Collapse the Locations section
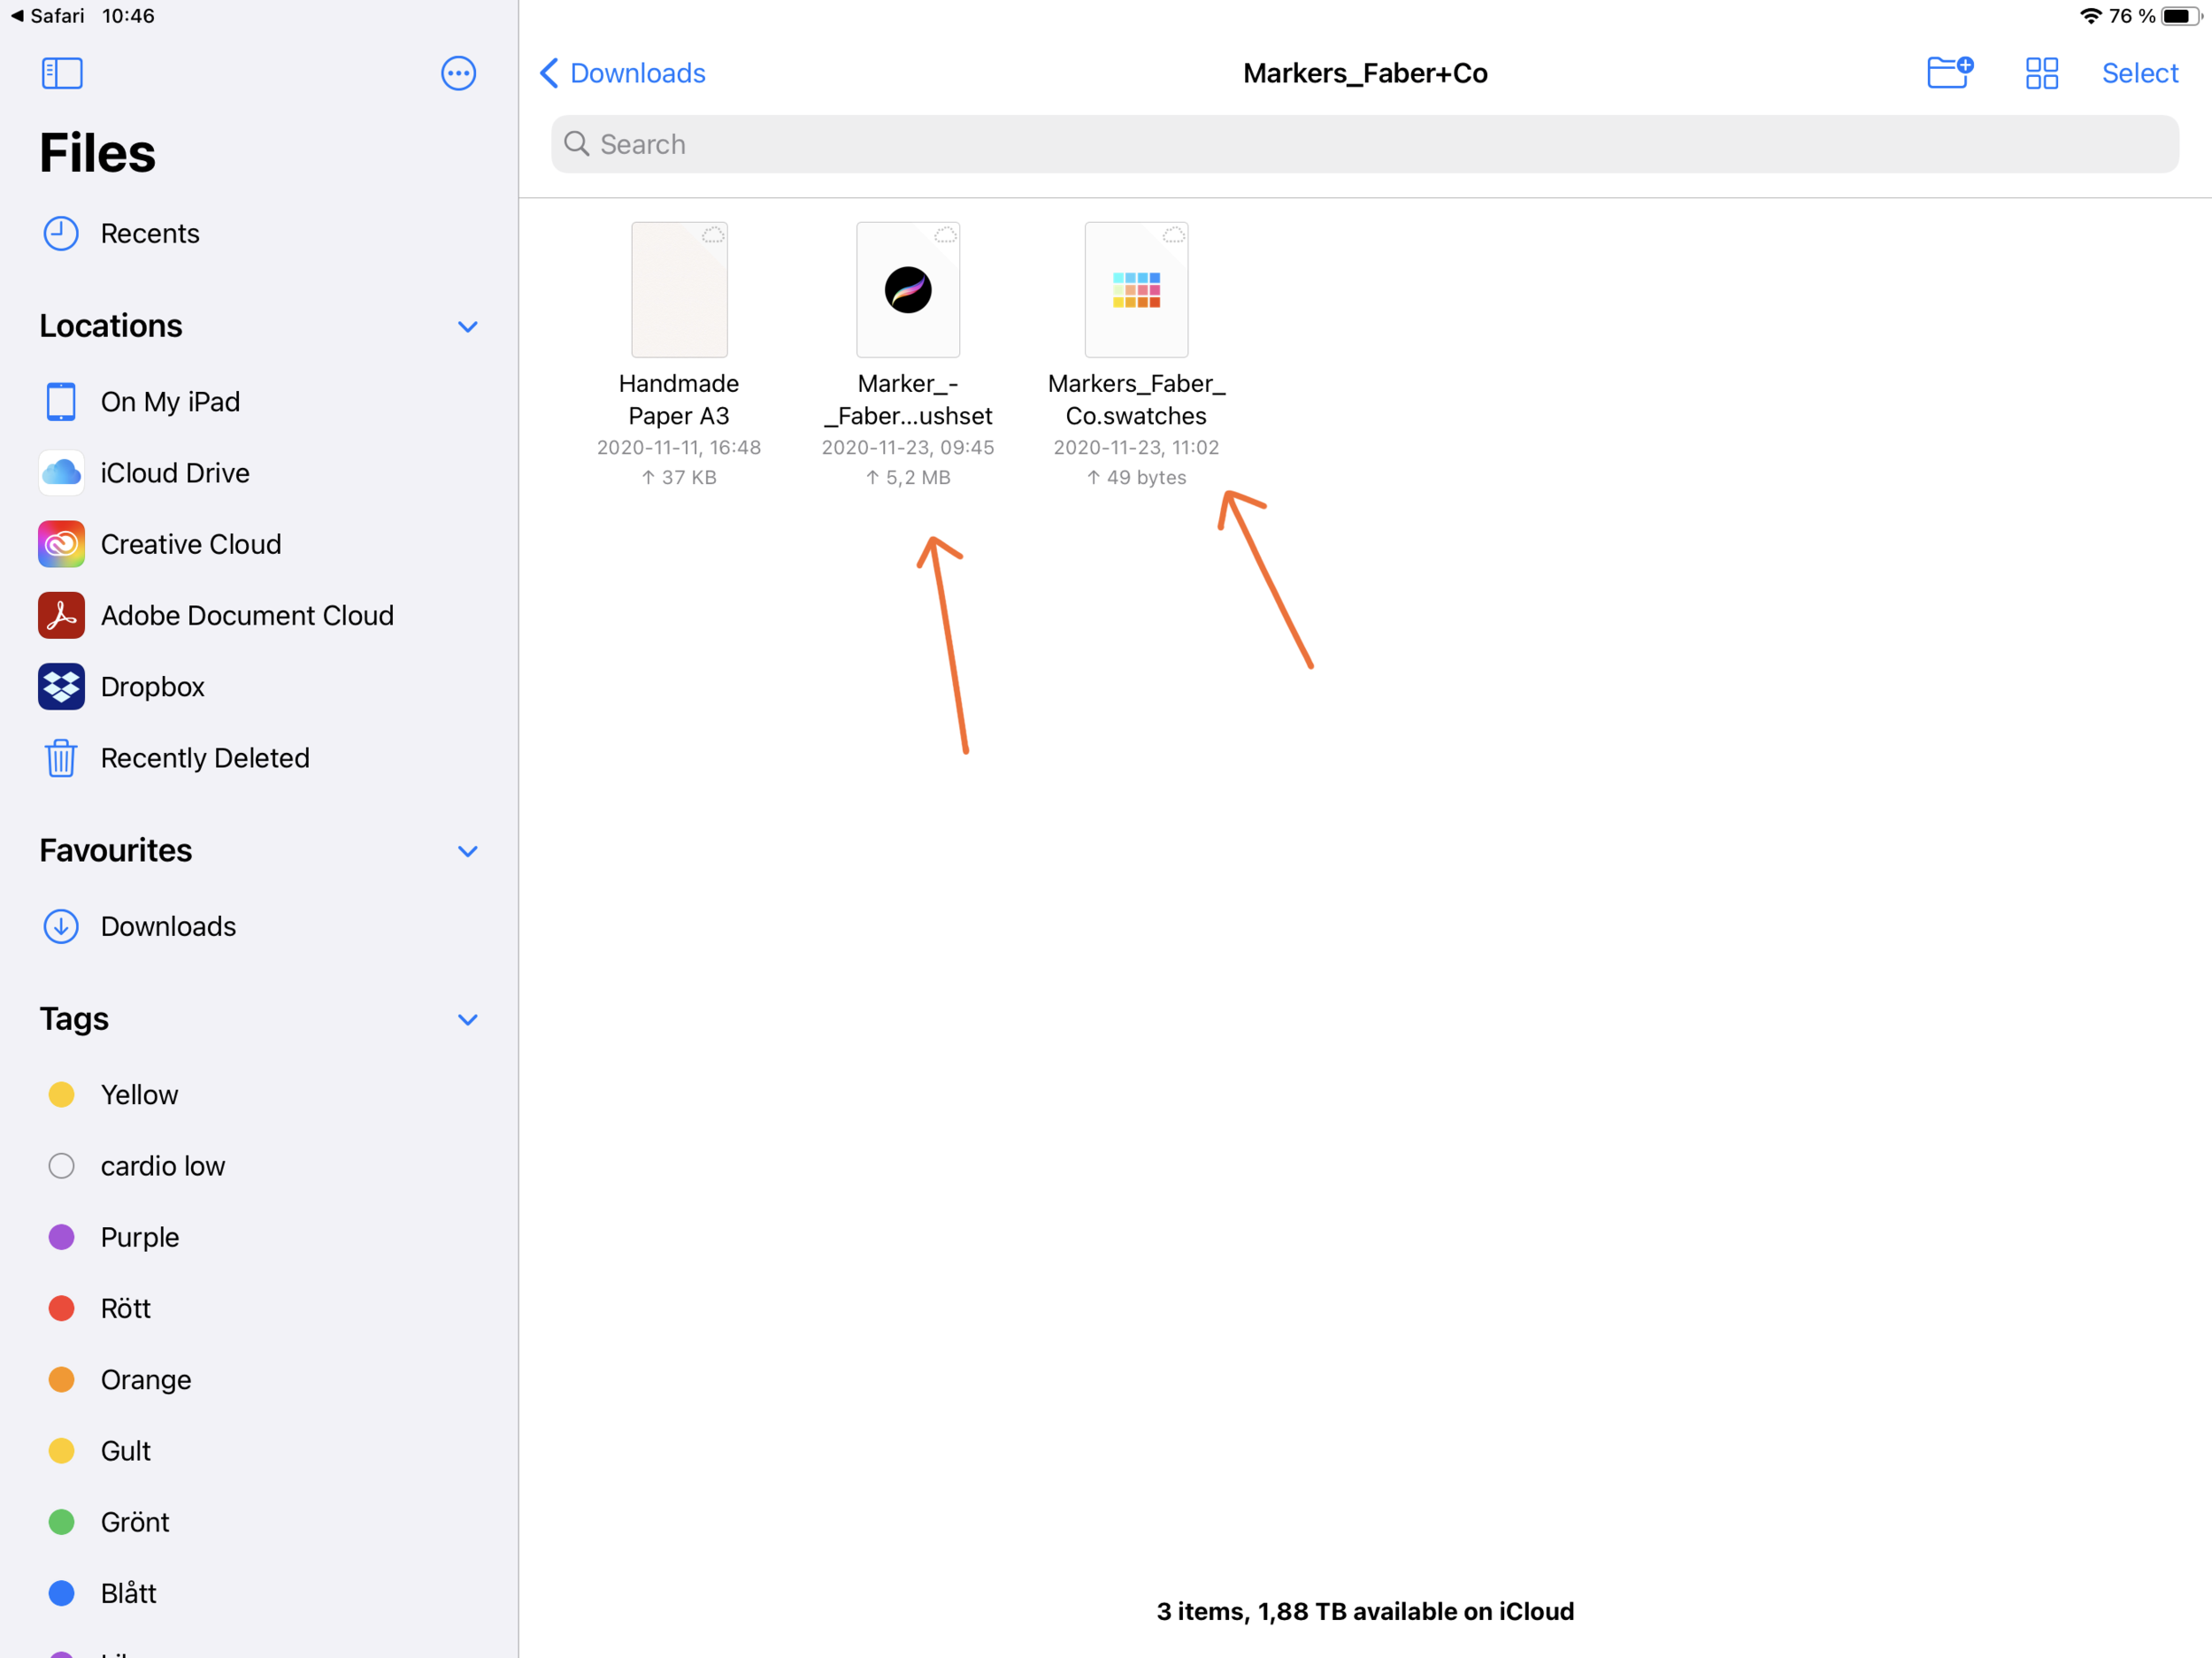Screen dimensions: 2212x1658 (x=467, y=327)
